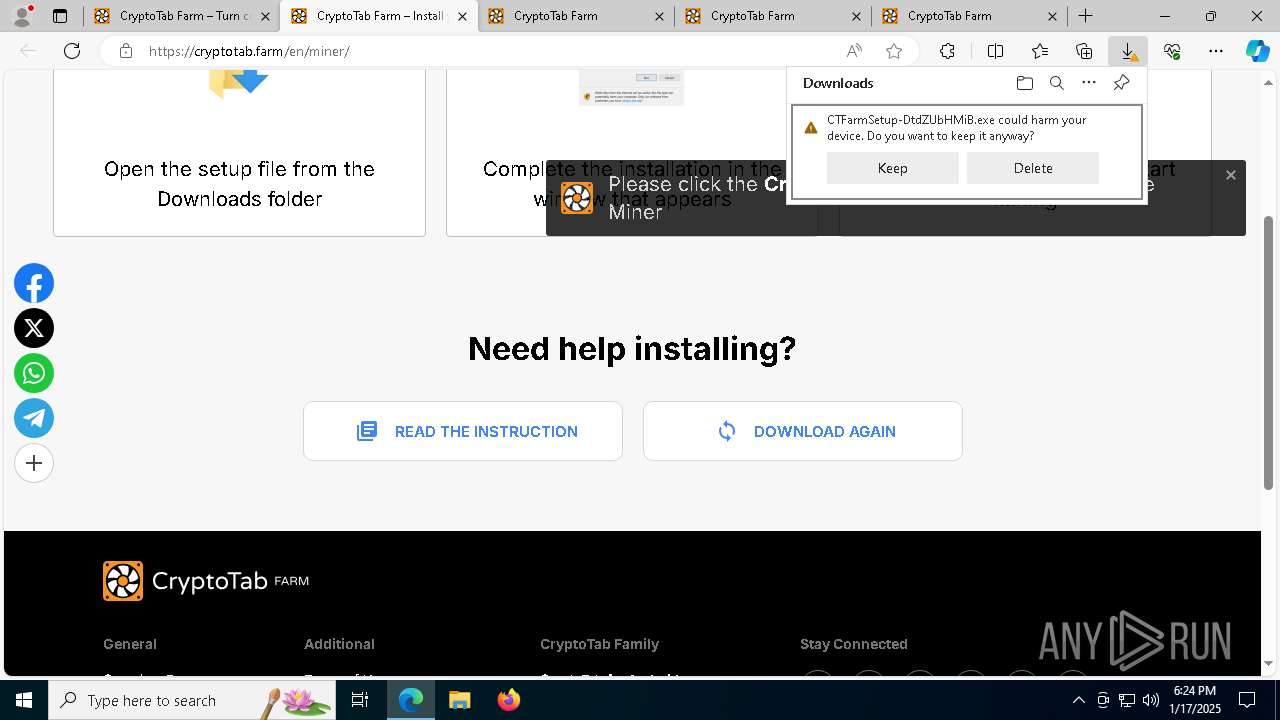Screen dimensions: 1280x720
Task: Delete the flagged CTFarmSetup download
Action: tap(1032, 168)
